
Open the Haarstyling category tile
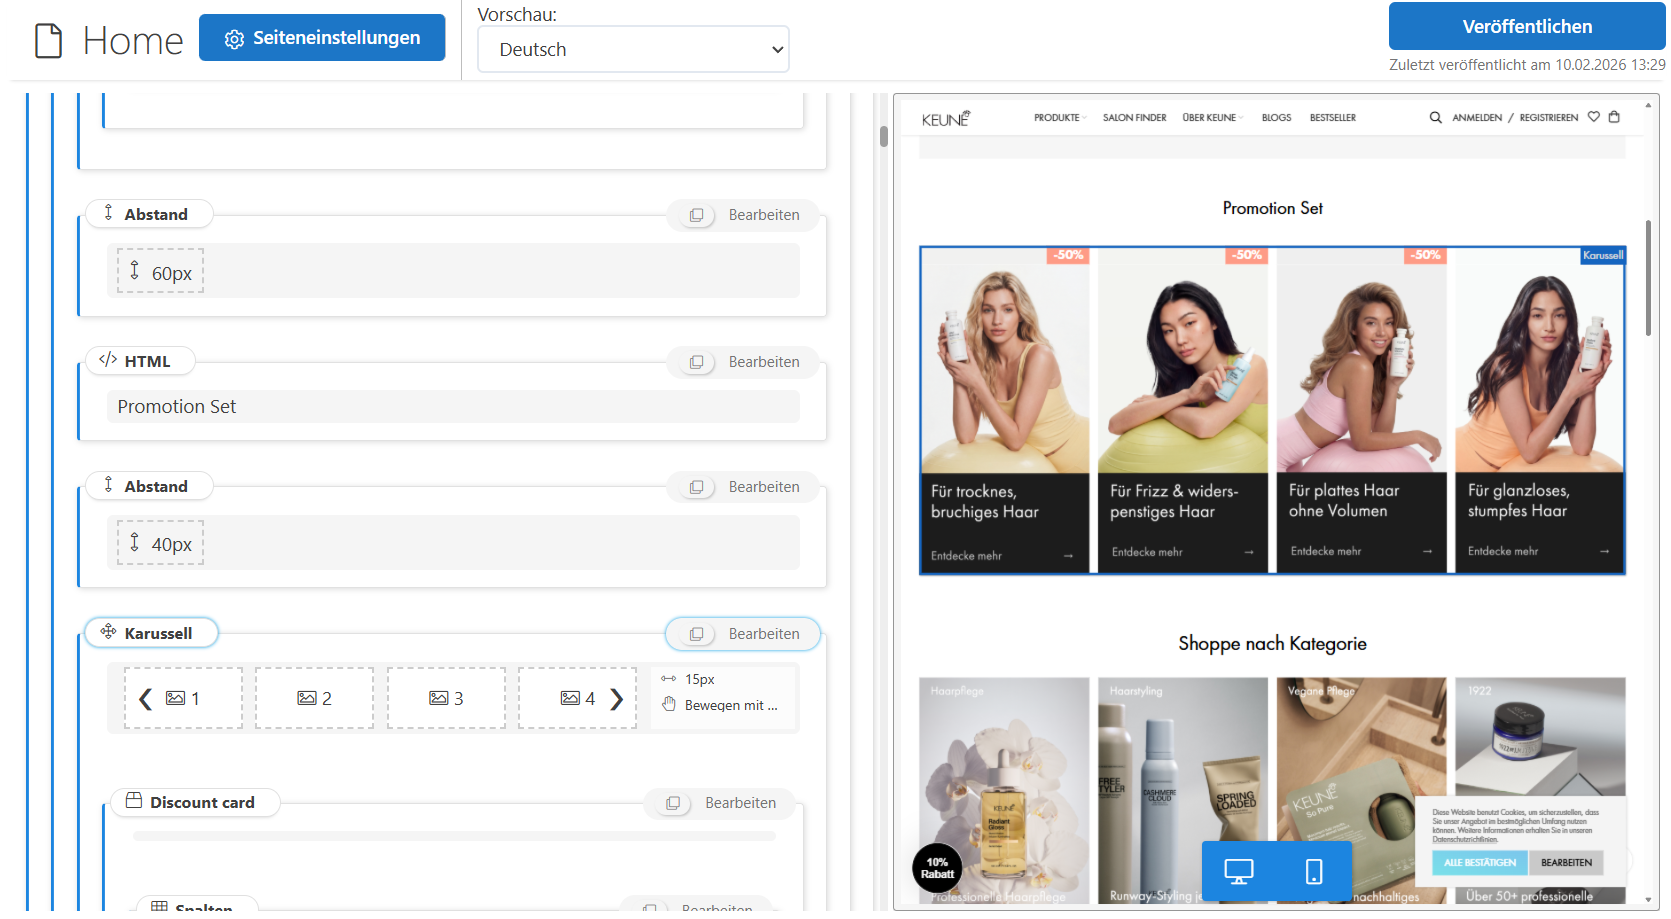coord(1182,790)
